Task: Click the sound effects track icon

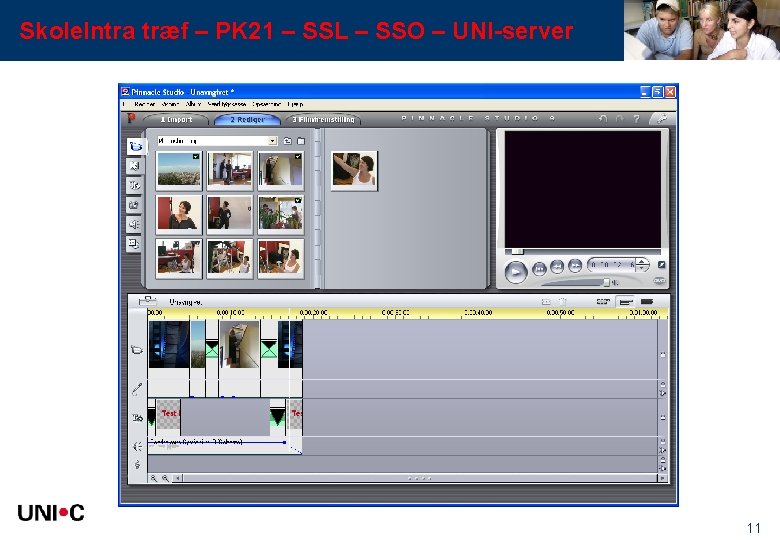Action: 137,446
